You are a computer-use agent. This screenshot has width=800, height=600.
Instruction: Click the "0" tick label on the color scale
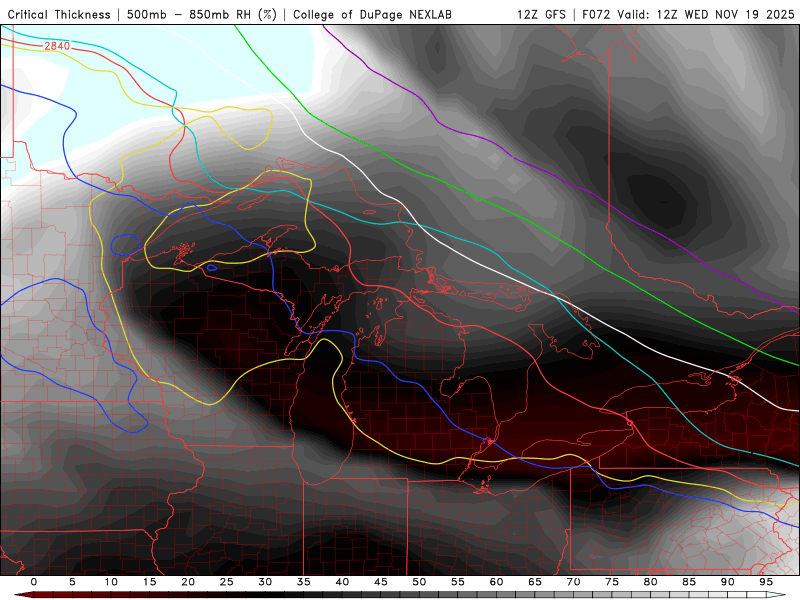34,582
